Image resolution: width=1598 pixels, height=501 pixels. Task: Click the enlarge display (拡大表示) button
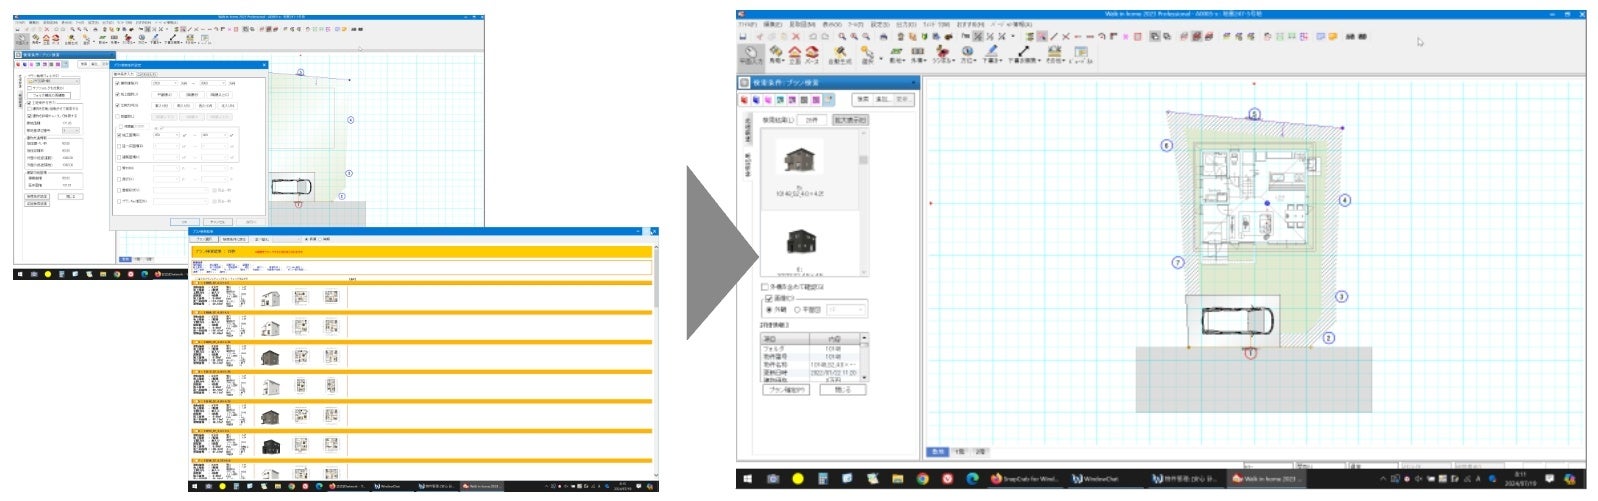[x=851, y=120]
